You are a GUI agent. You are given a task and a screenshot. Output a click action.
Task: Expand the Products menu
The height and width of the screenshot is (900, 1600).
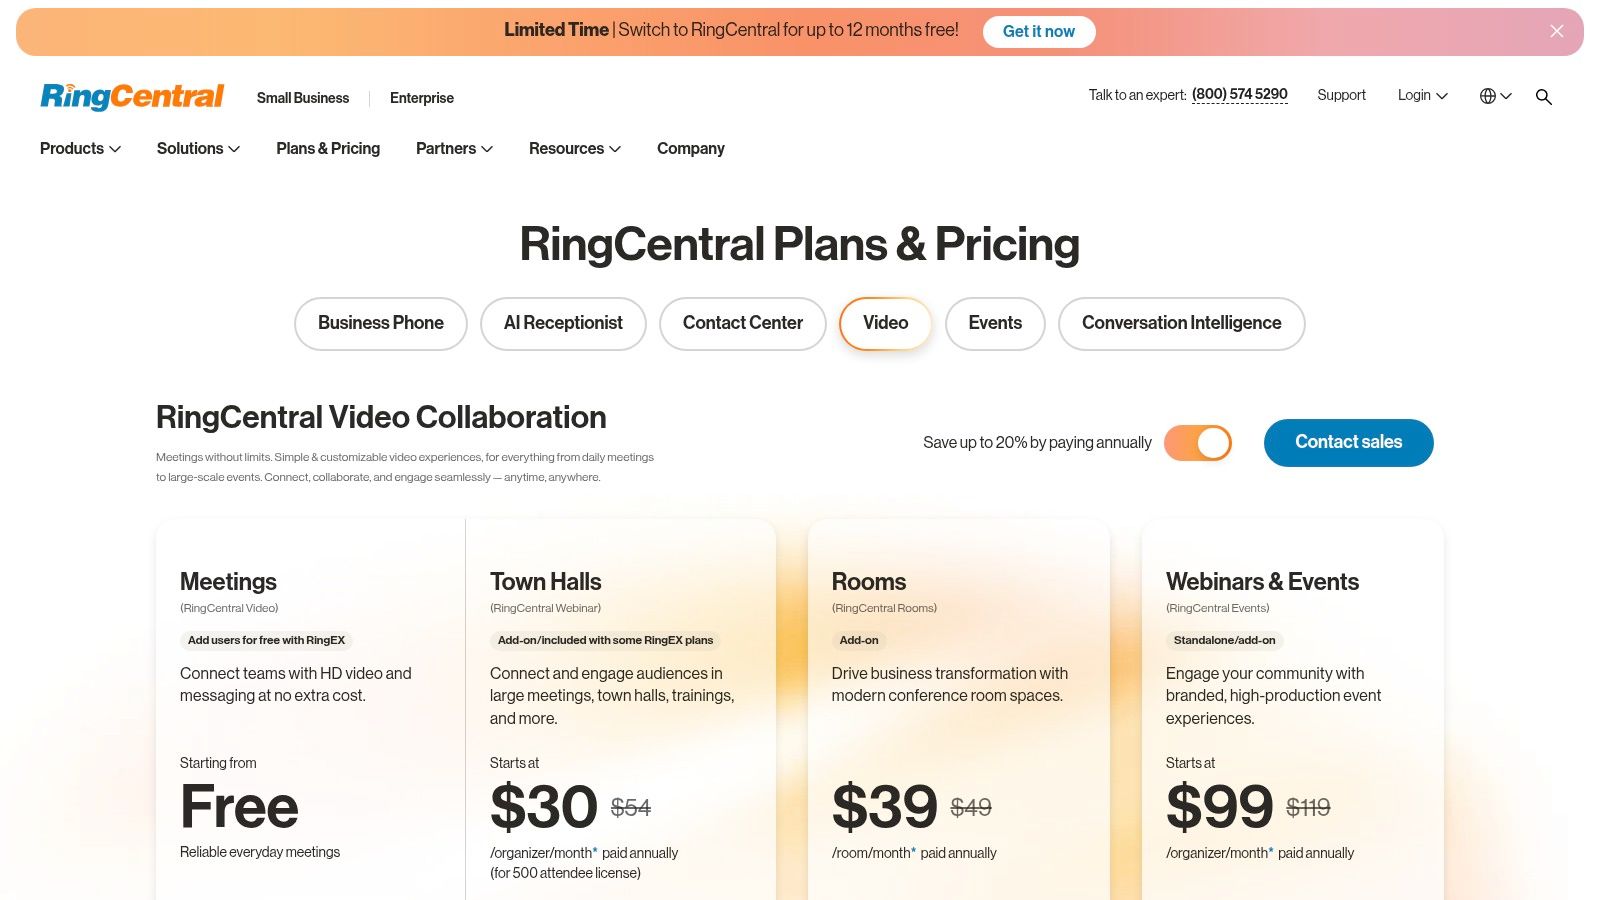pyautogui.click(x=79, y=148)
